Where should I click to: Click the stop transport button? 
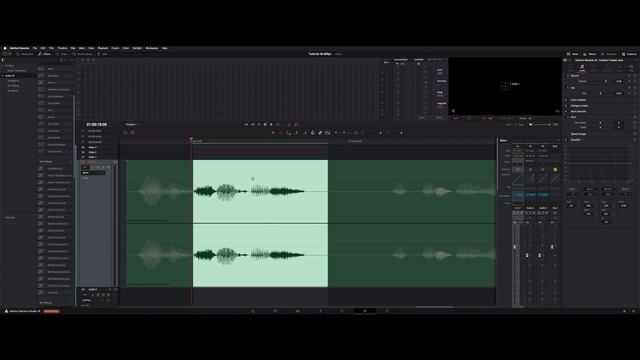(265, 124)
